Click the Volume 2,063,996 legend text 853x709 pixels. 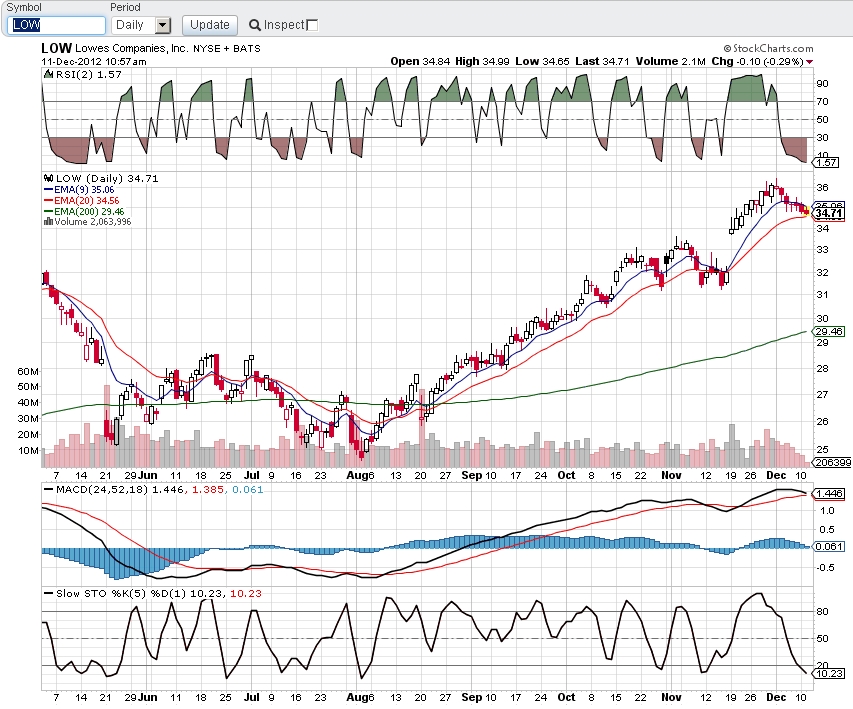92,221
